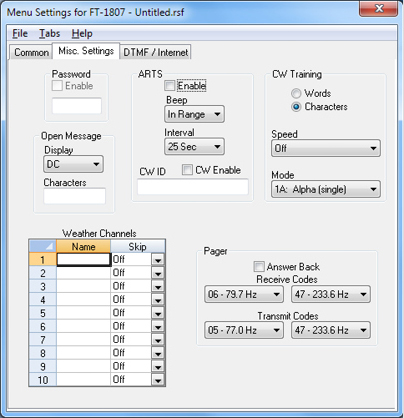Open the File menu

point(20,33)
